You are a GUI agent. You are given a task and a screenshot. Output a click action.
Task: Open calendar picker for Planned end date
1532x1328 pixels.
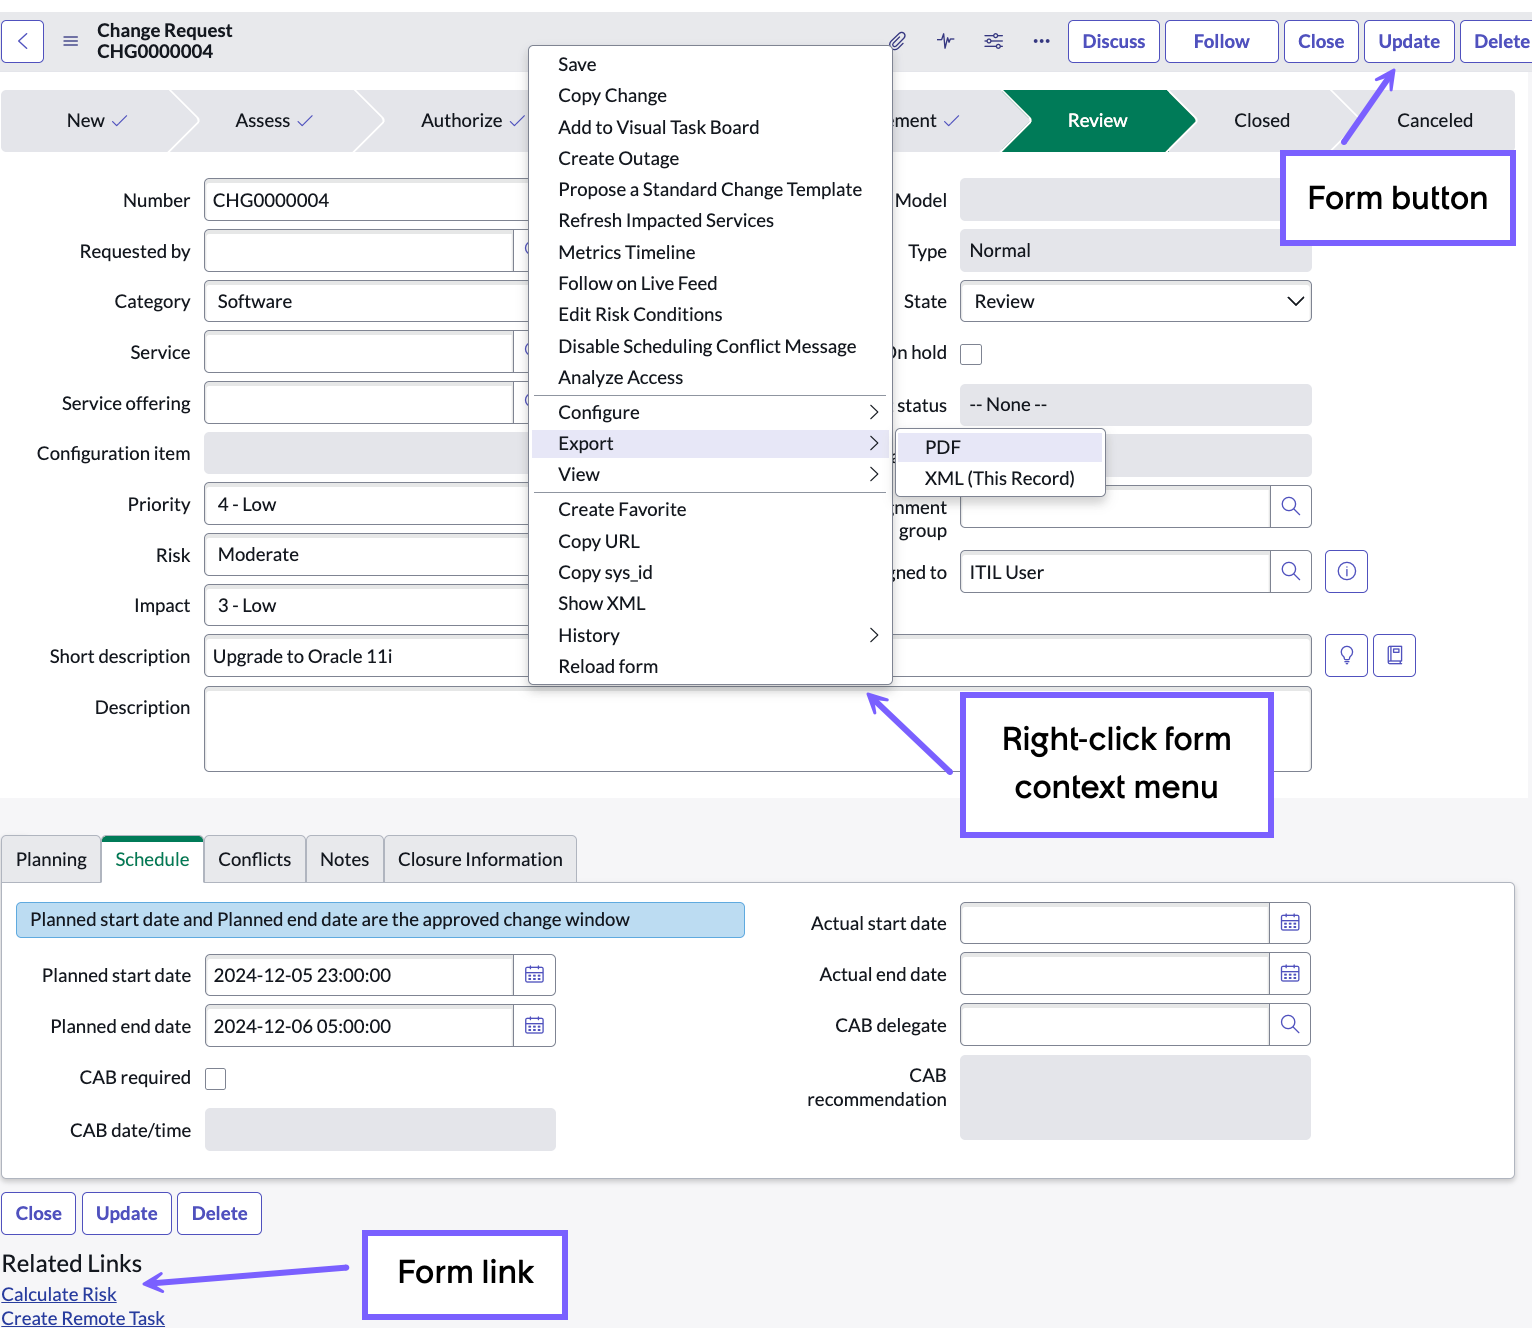click(x=534, y=1026)
